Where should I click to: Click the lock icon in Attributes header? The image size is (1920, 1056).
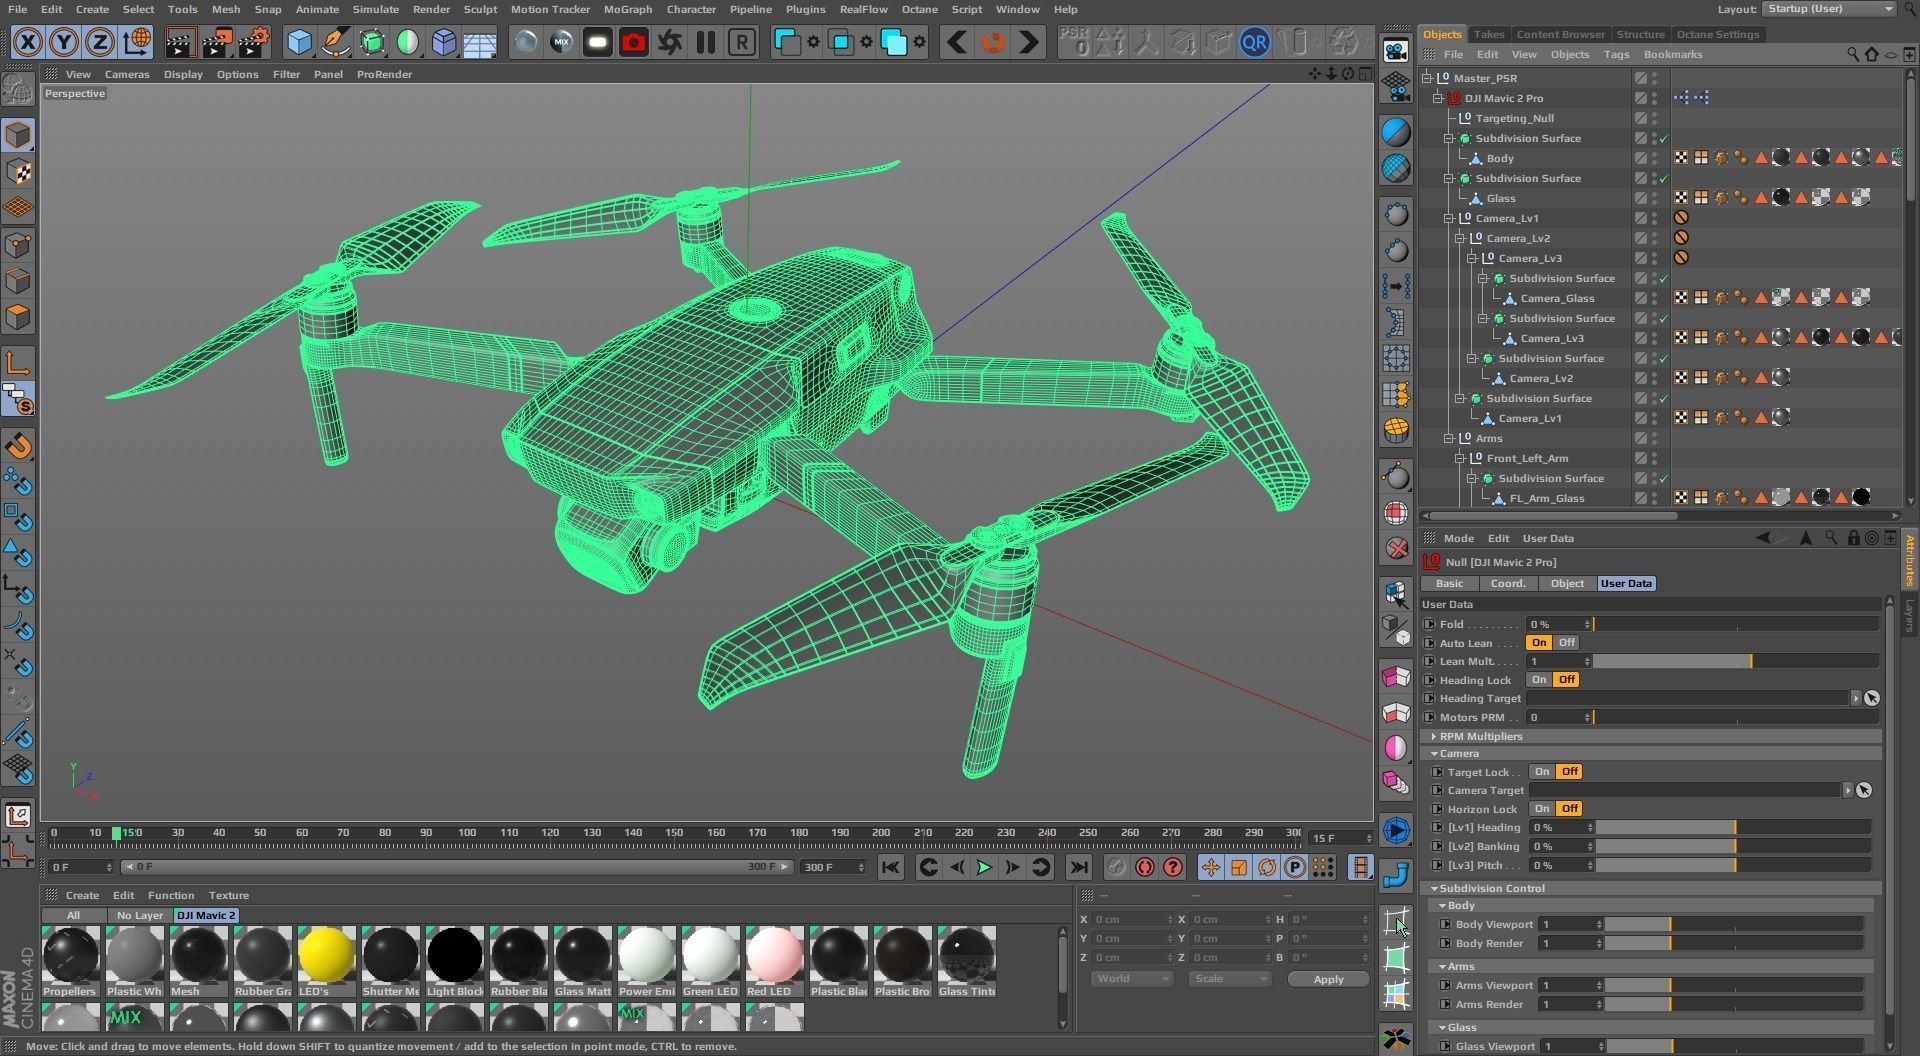pyautogui.click(x=1853, y=538)
